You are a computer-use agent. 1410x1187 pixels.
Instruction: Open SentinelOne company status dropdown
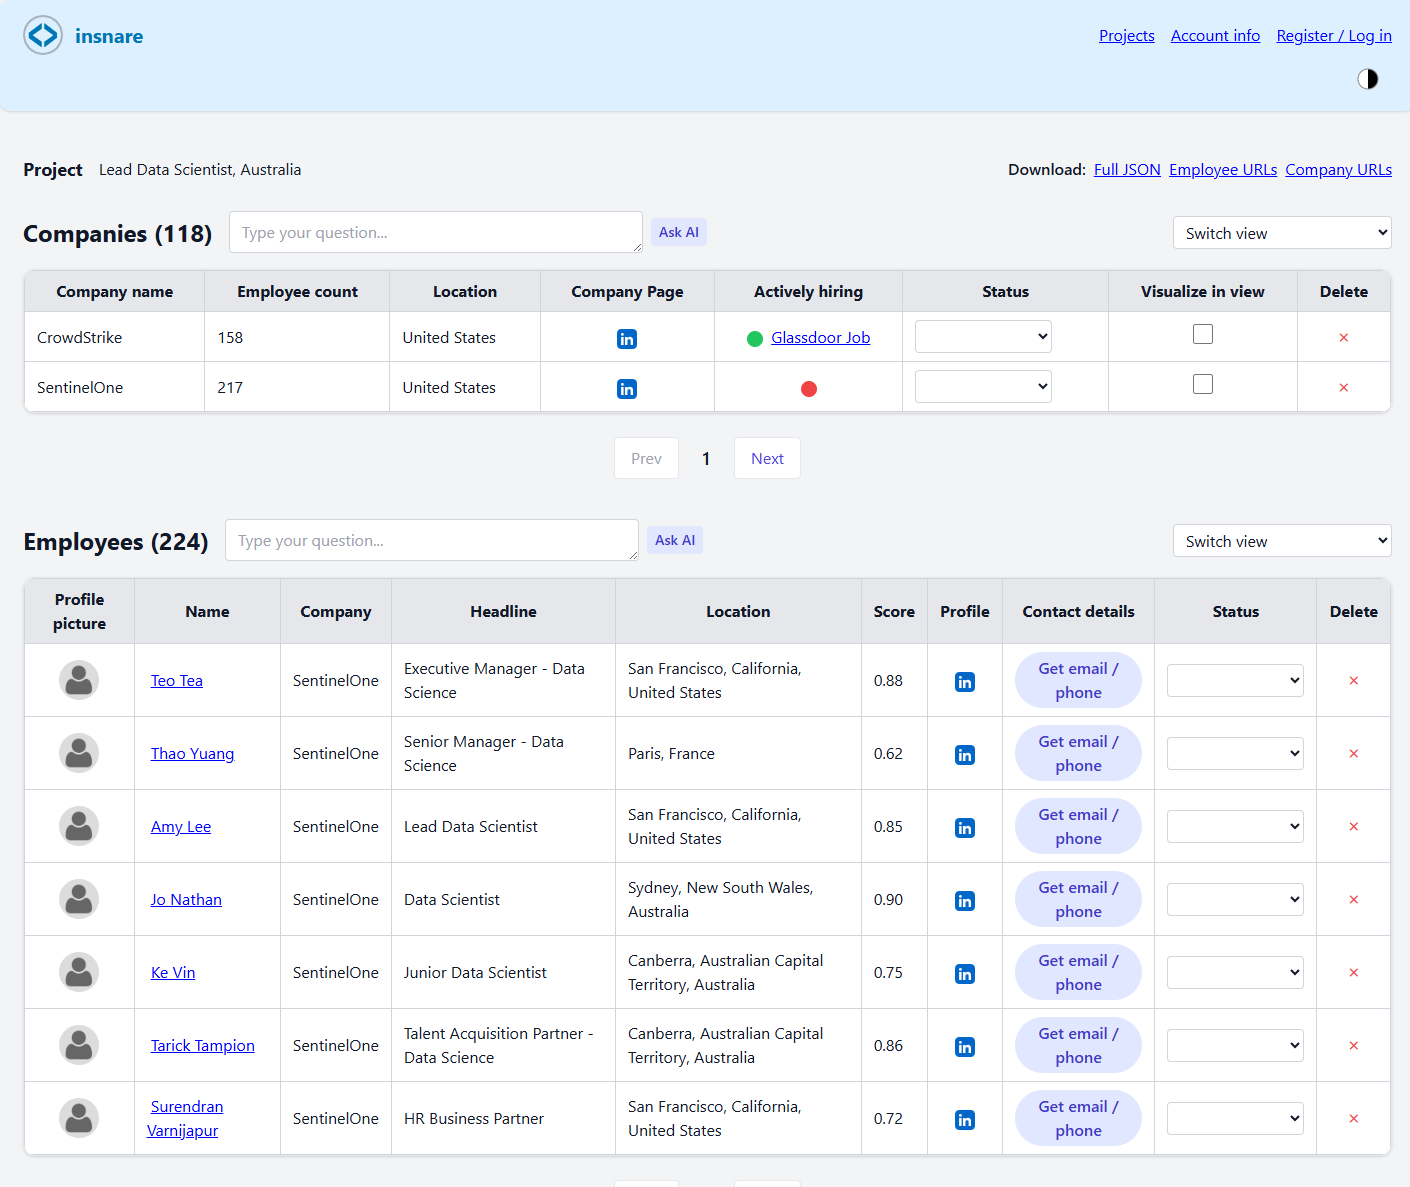983,386
